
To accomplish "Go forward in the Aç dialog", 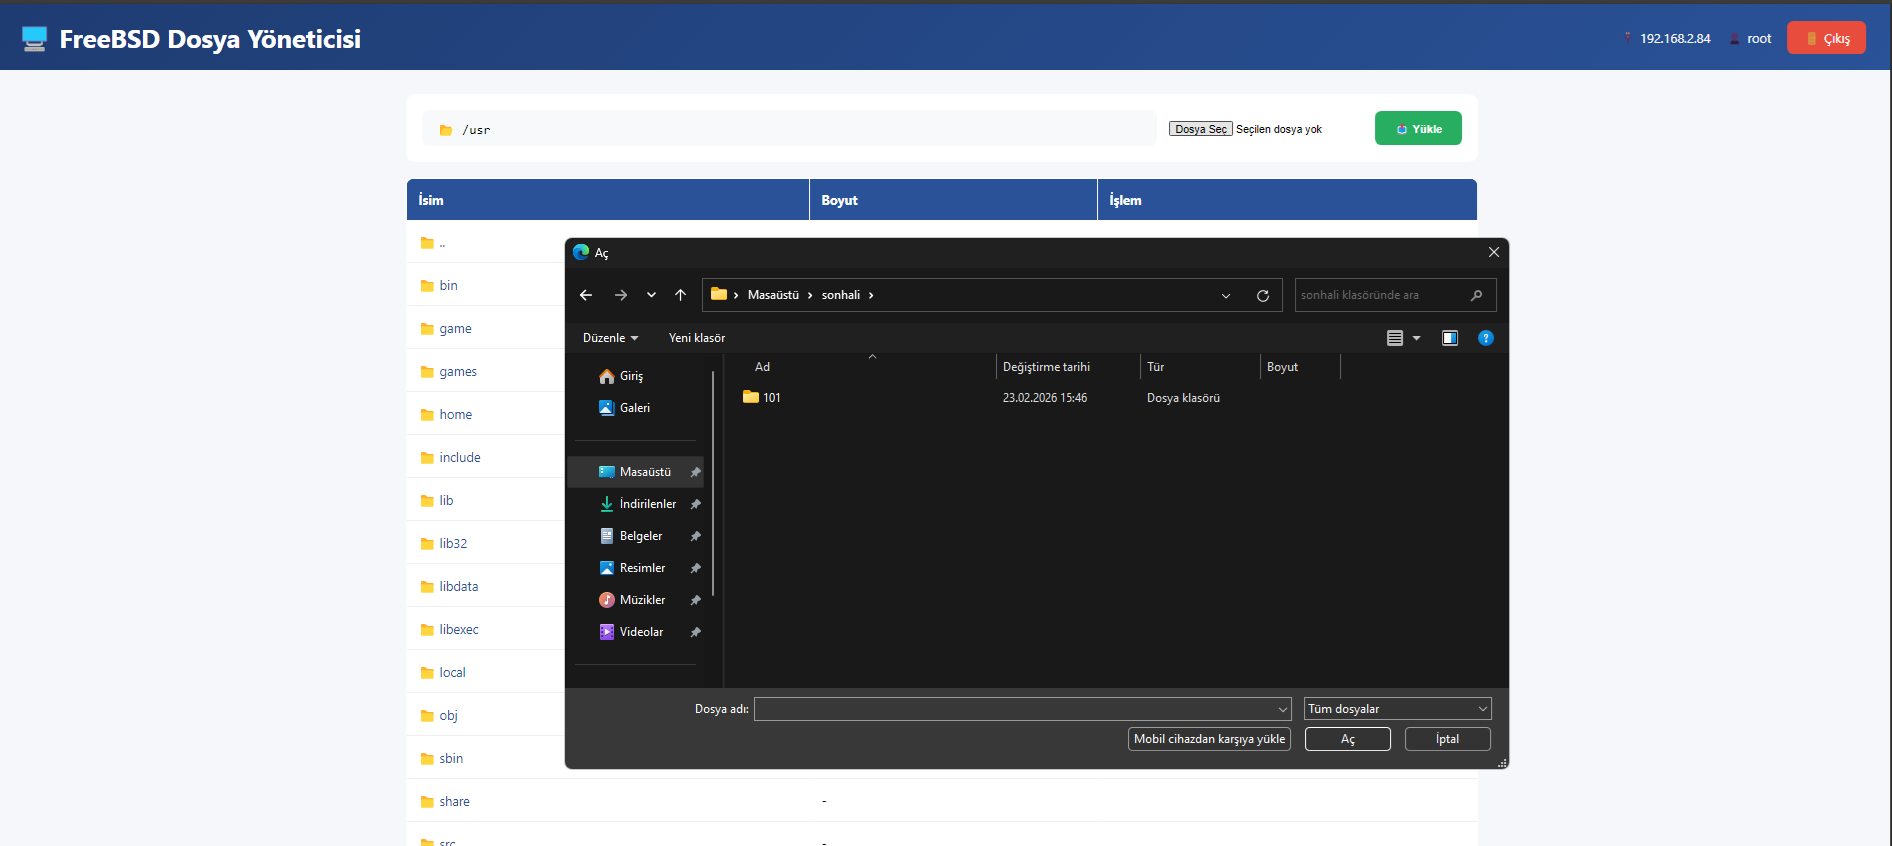I will 621,295.
